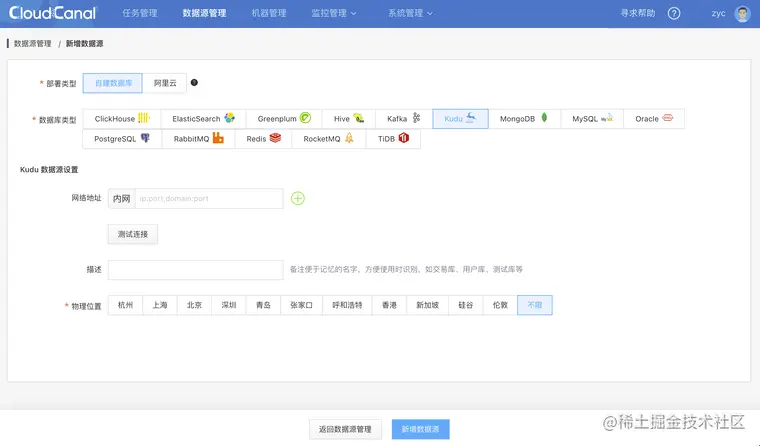The width and height of the screenshot is (760, 446).
Task: Click 新增数据源 submit button
Action: coord(421,429)
